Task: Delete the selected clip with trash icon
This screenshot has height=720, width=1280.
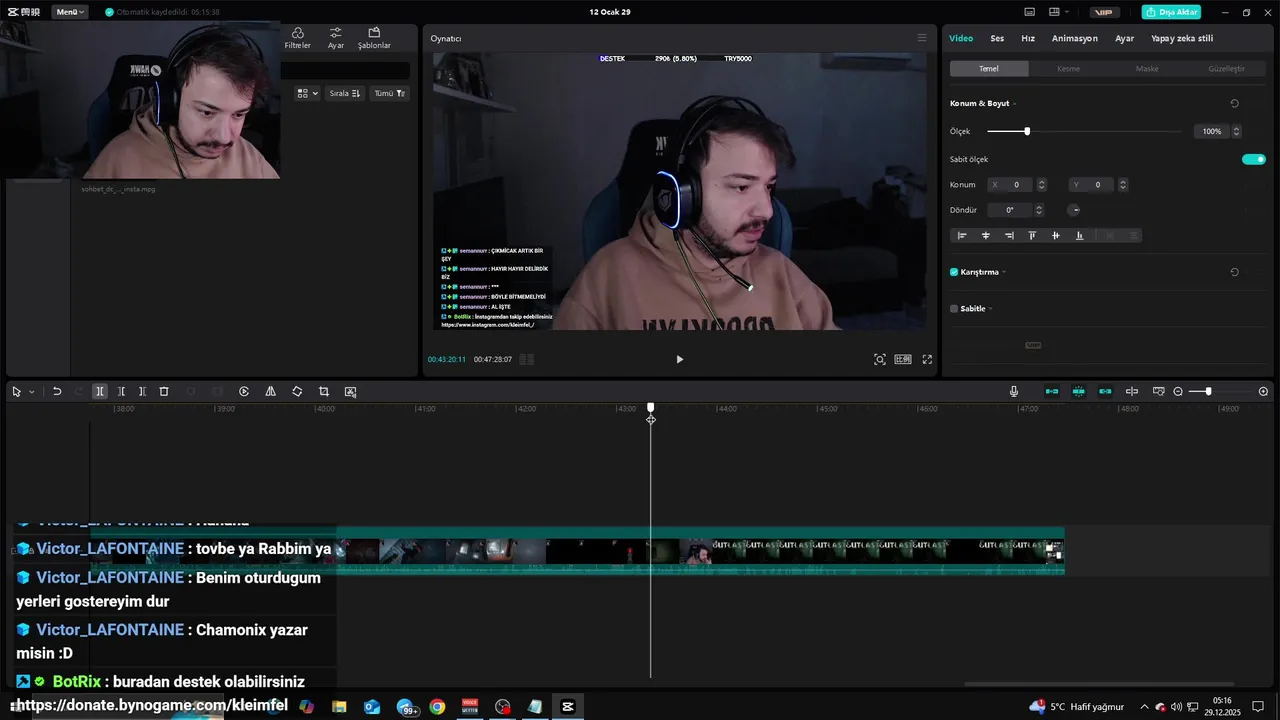Action: [x=164, y=392]
